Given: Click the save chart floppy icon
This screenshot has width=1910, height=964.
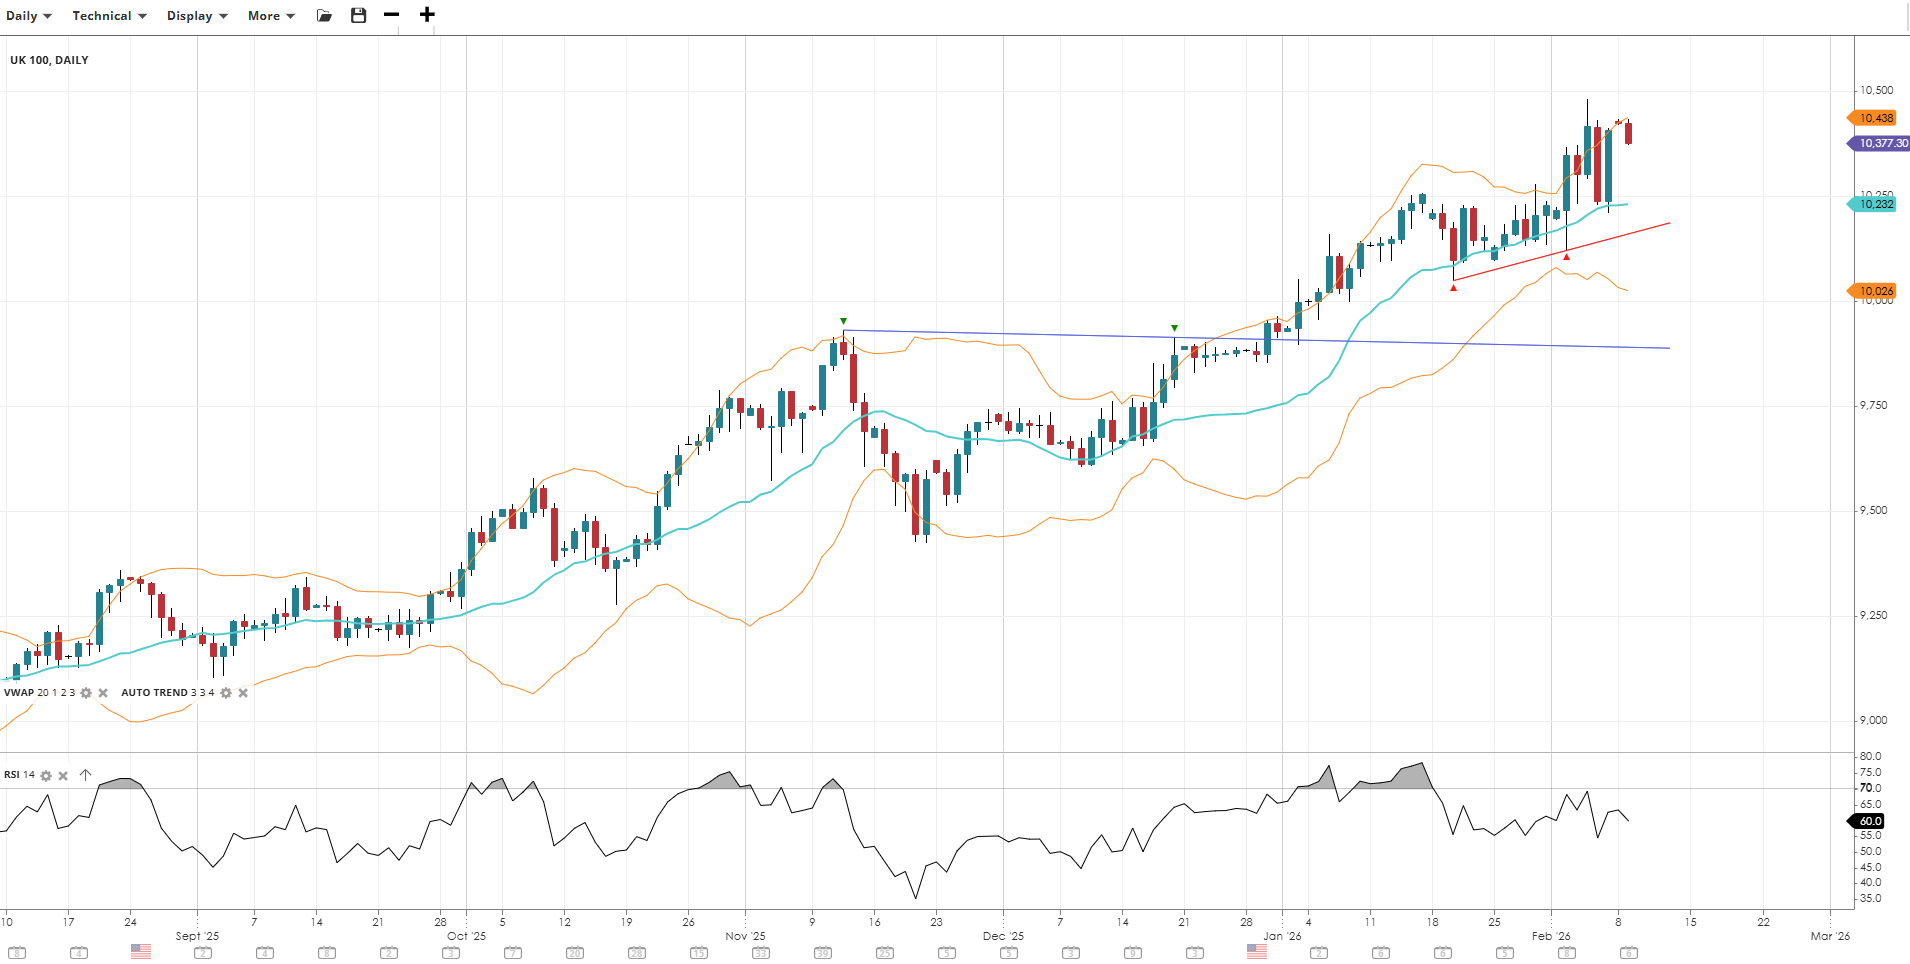Looking at the screenshot, I should 358,15.
